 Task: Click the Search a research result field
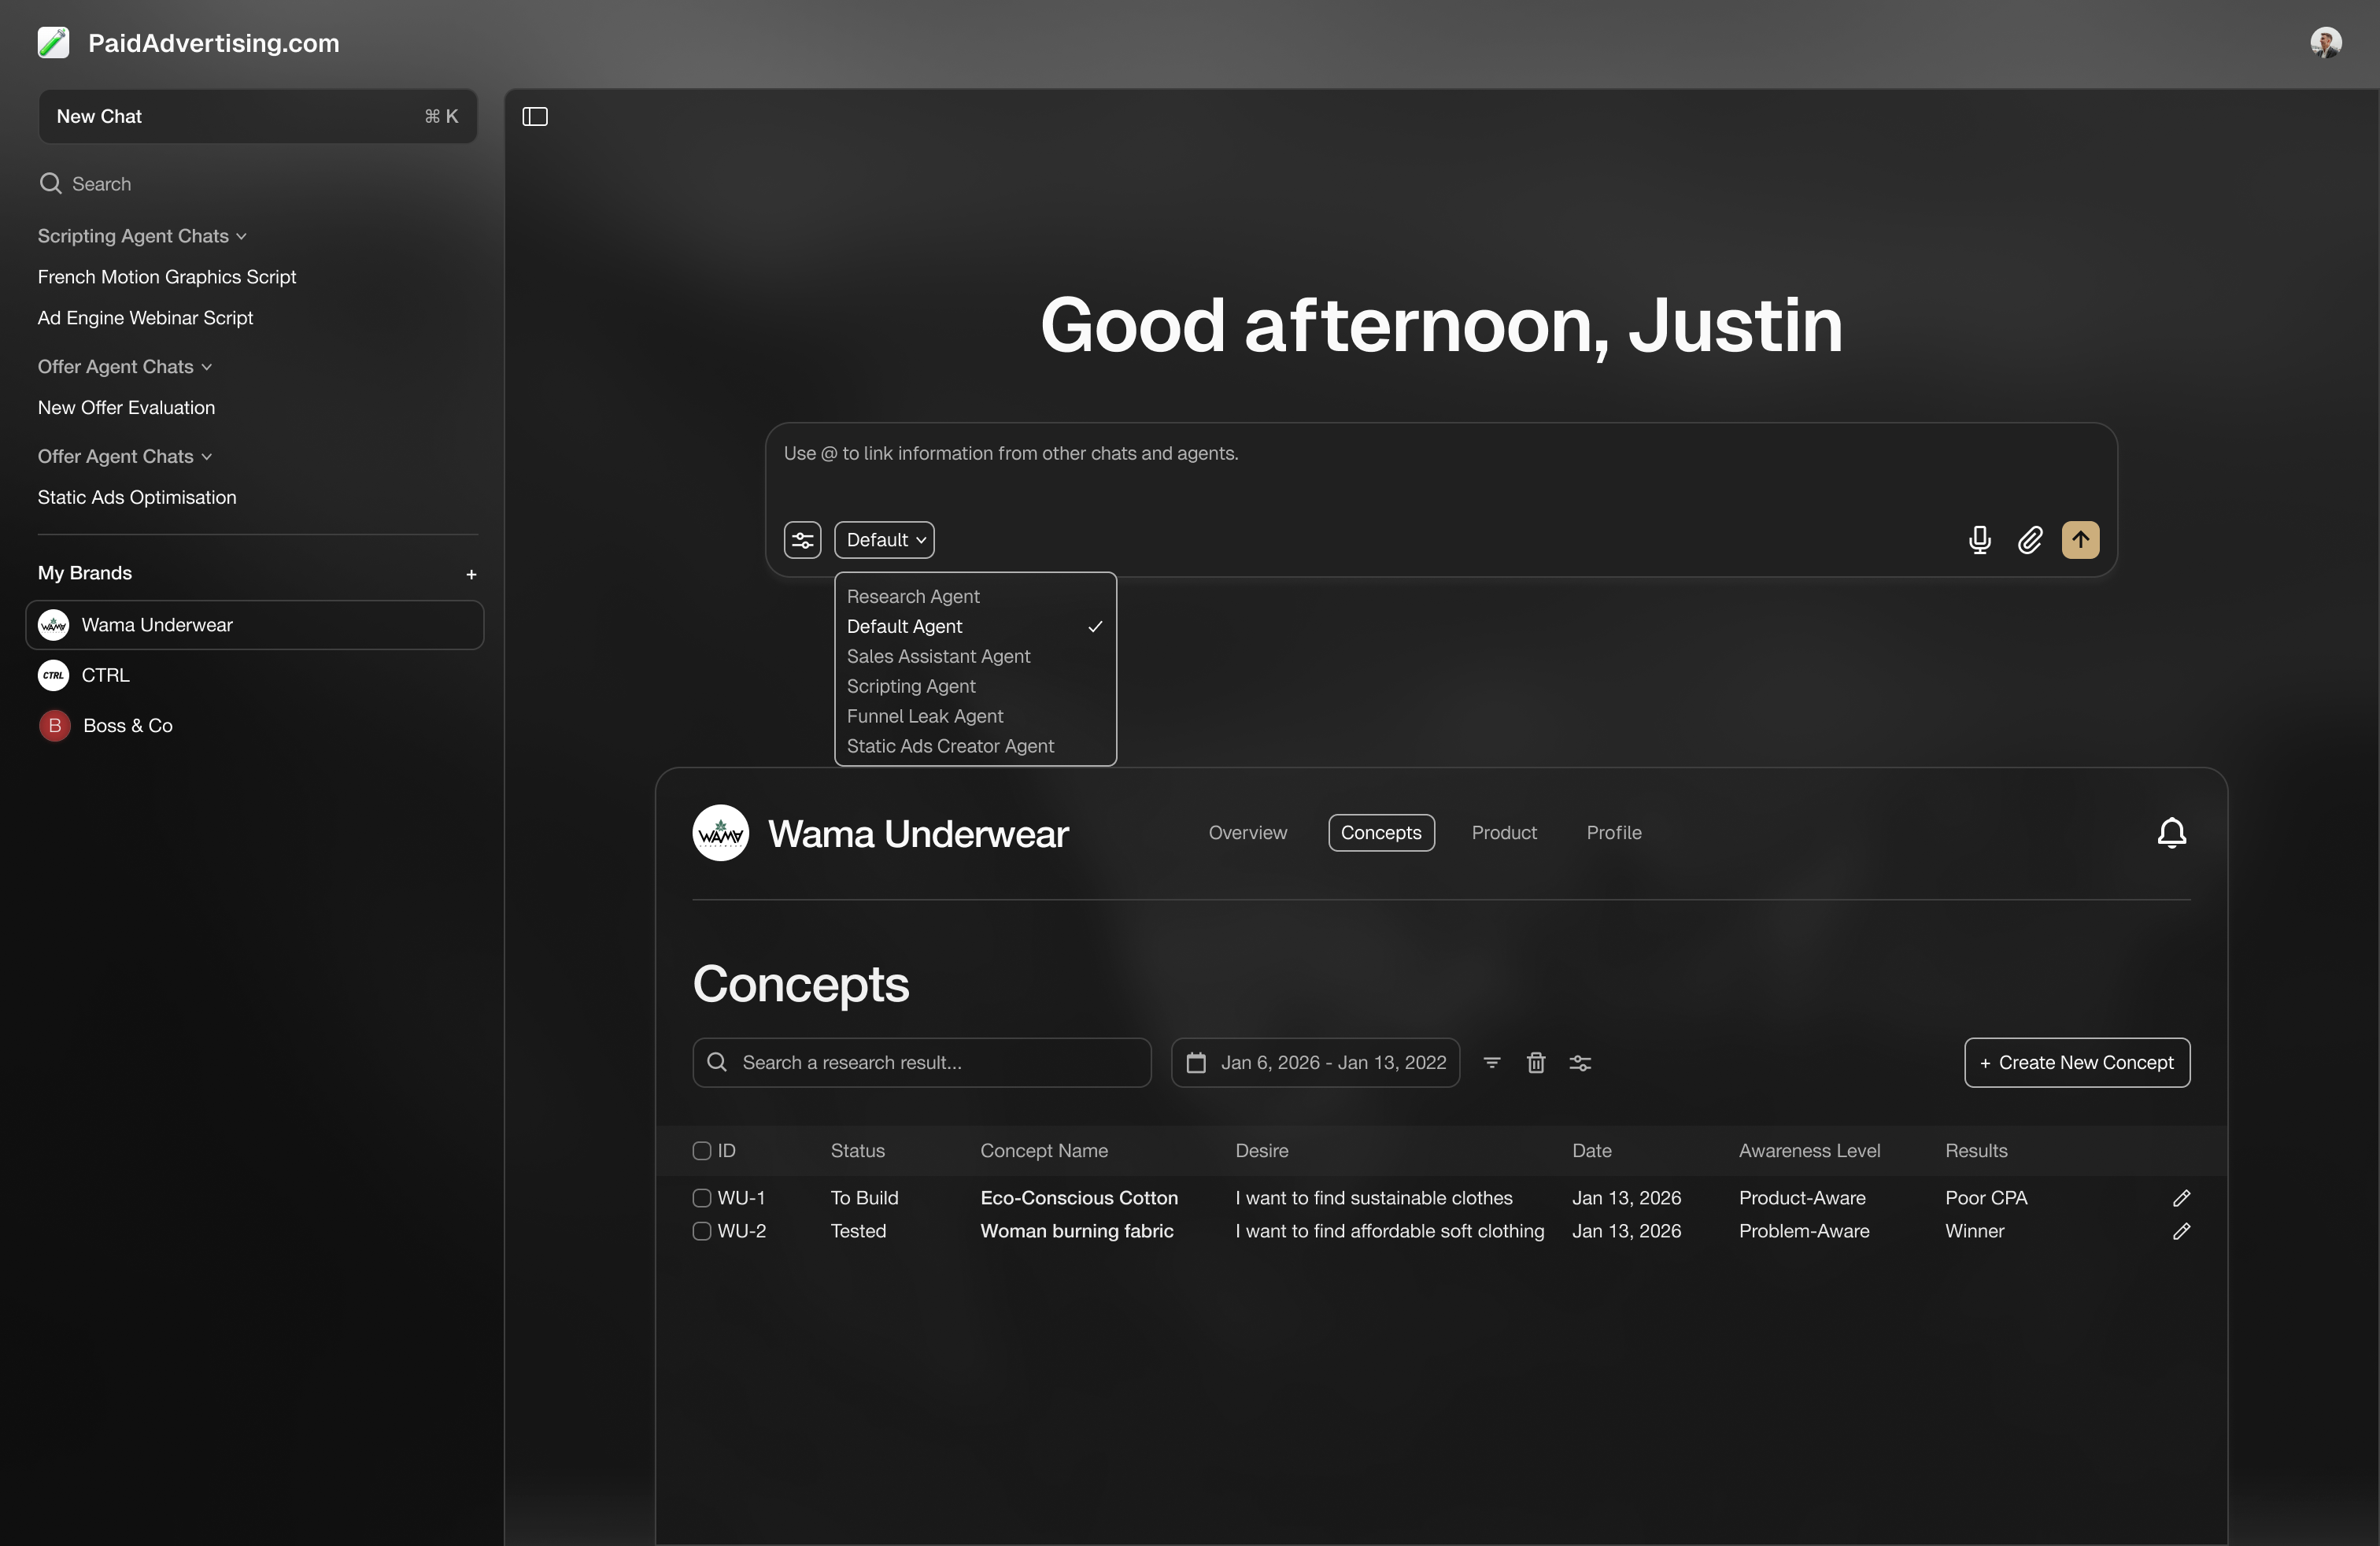[x=921, y=1063]
